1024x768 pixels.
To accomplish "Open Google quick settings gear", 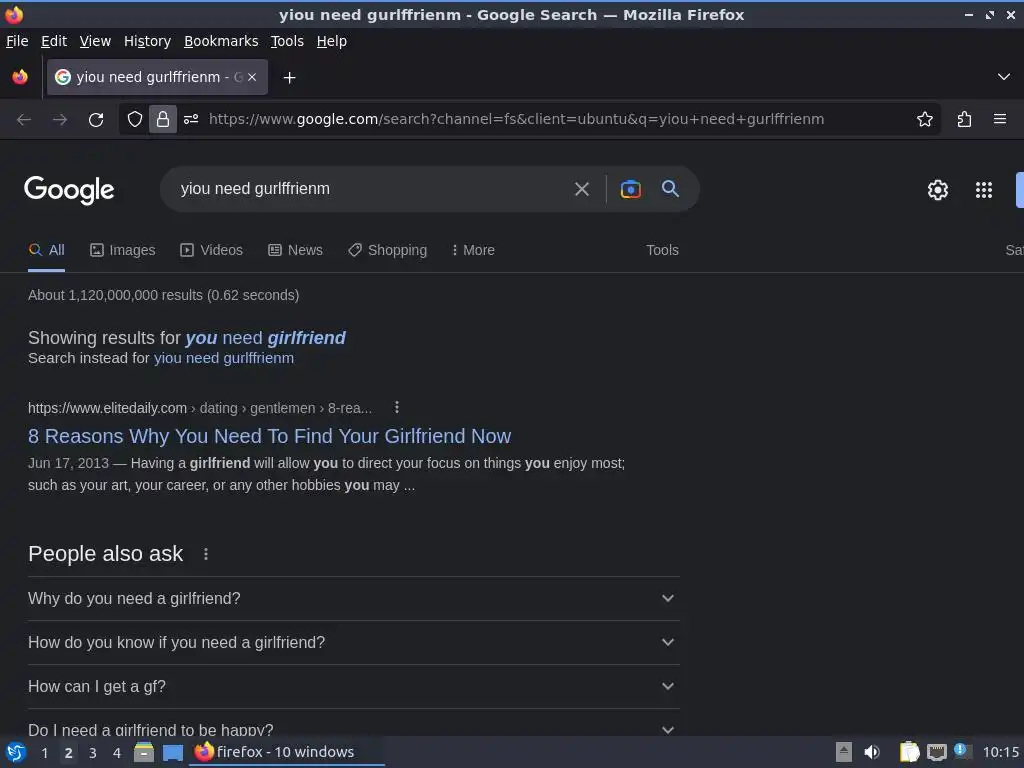I will [937, 190].
